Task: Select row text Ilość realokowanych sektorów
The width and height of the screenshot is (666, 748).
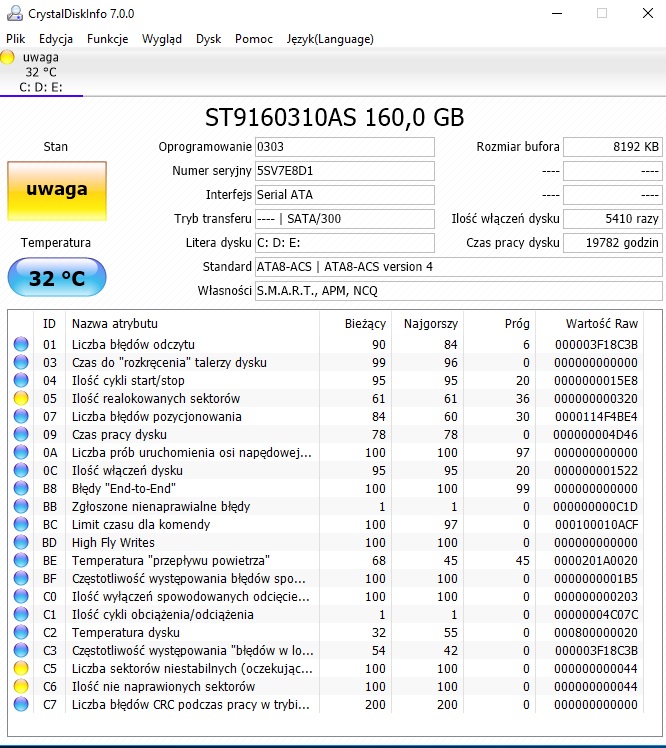Action: point(156,398)
